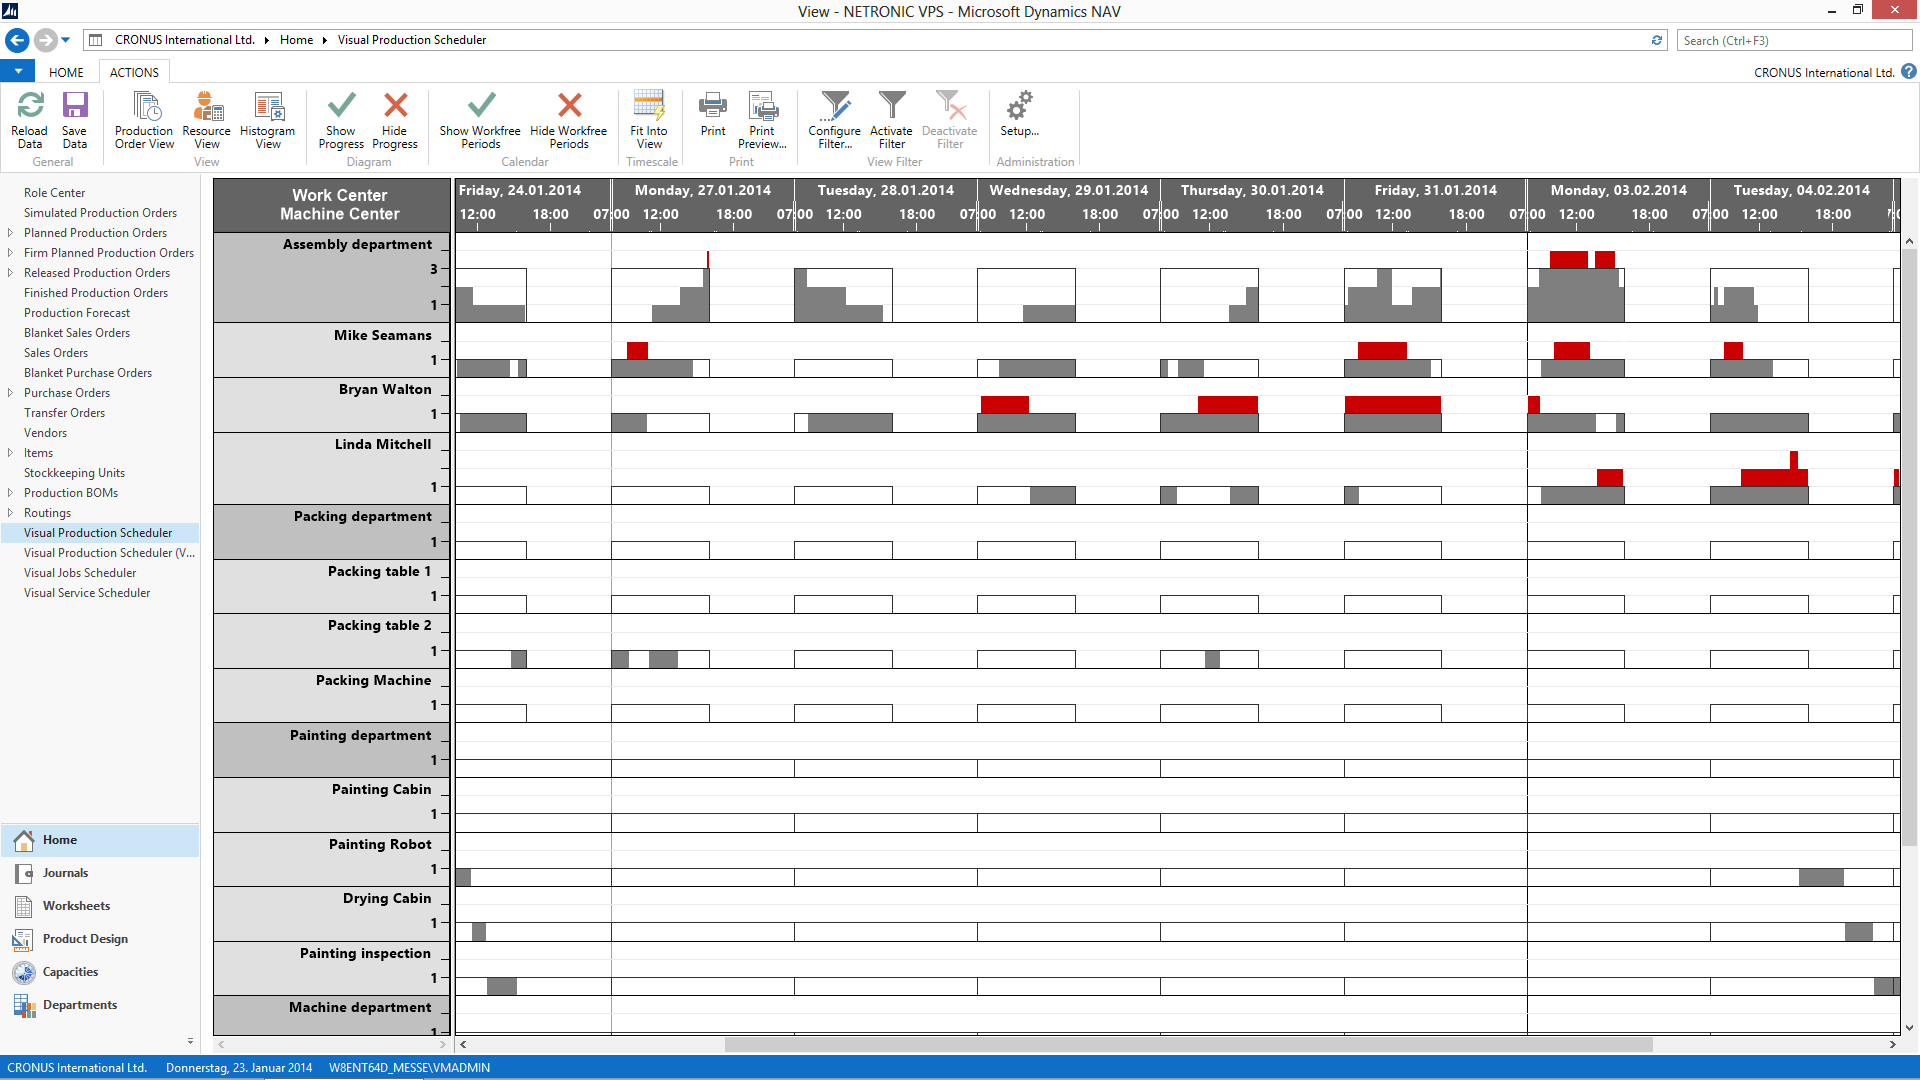
Task: Open navigation history dropdown arrow
Action: coord(66,40)
